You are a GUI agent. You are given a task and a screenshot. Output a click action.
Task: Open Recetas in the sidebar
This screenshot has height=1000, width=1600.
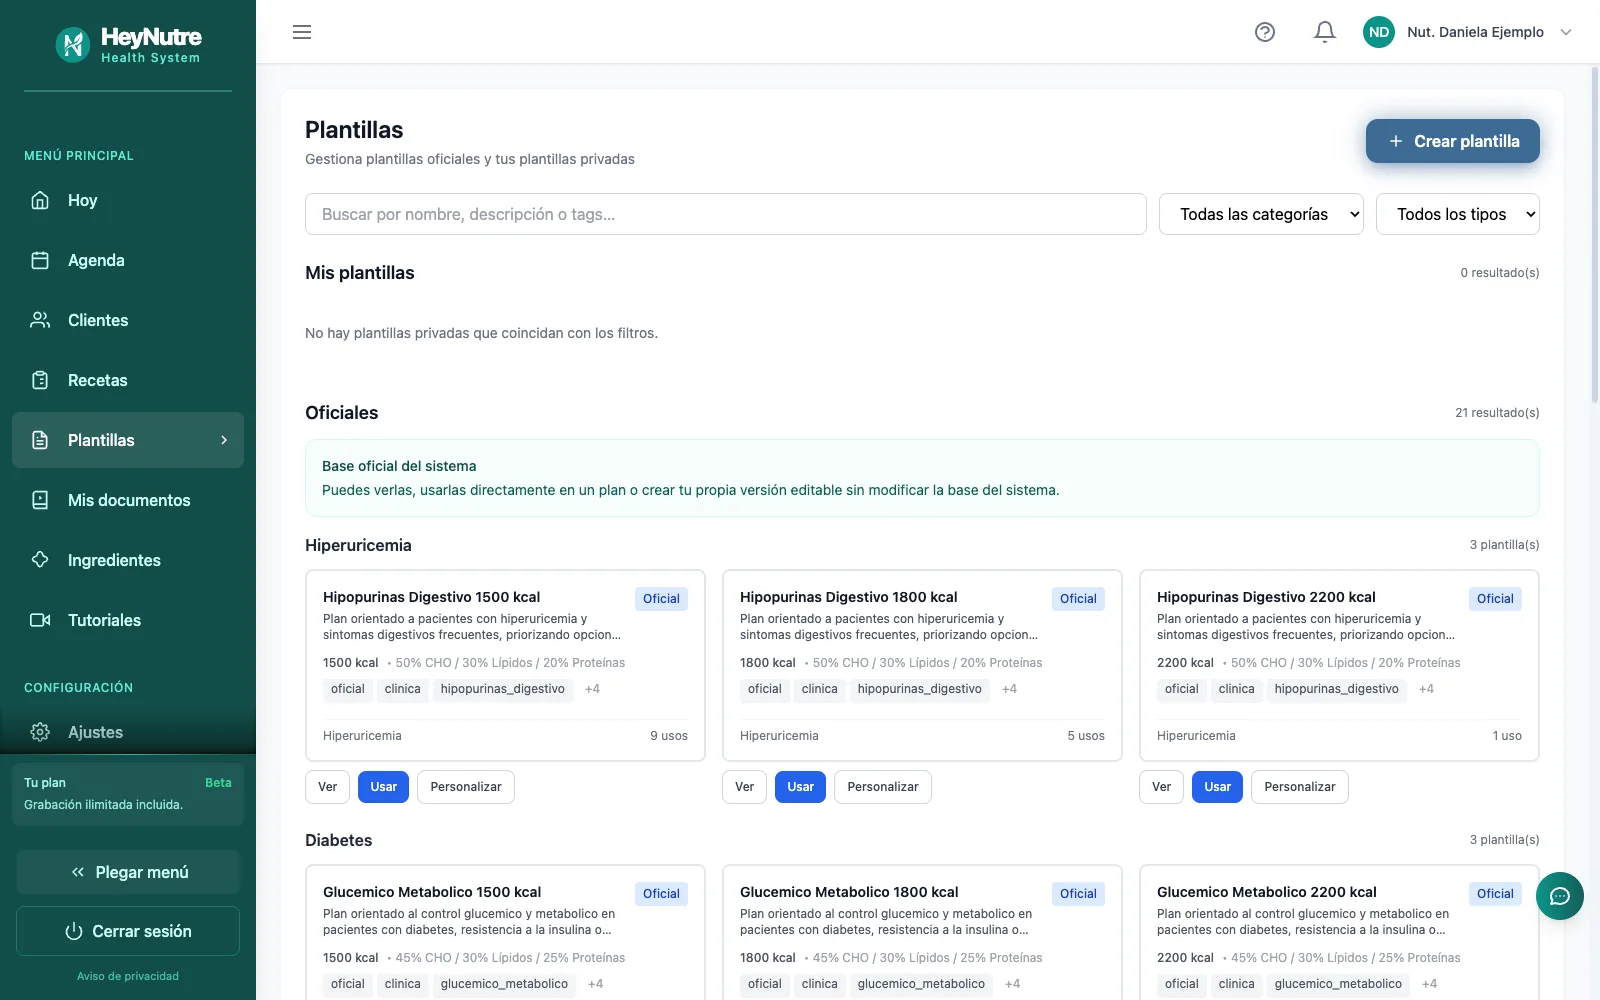point(128,380)
